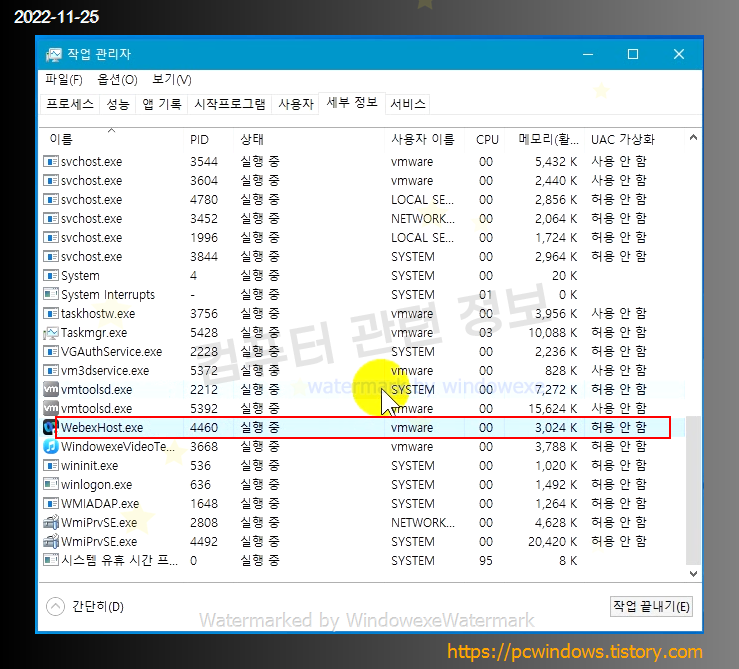
Task: Click the NETWORK... user for PID 2808
Action: tap(423, 522)
